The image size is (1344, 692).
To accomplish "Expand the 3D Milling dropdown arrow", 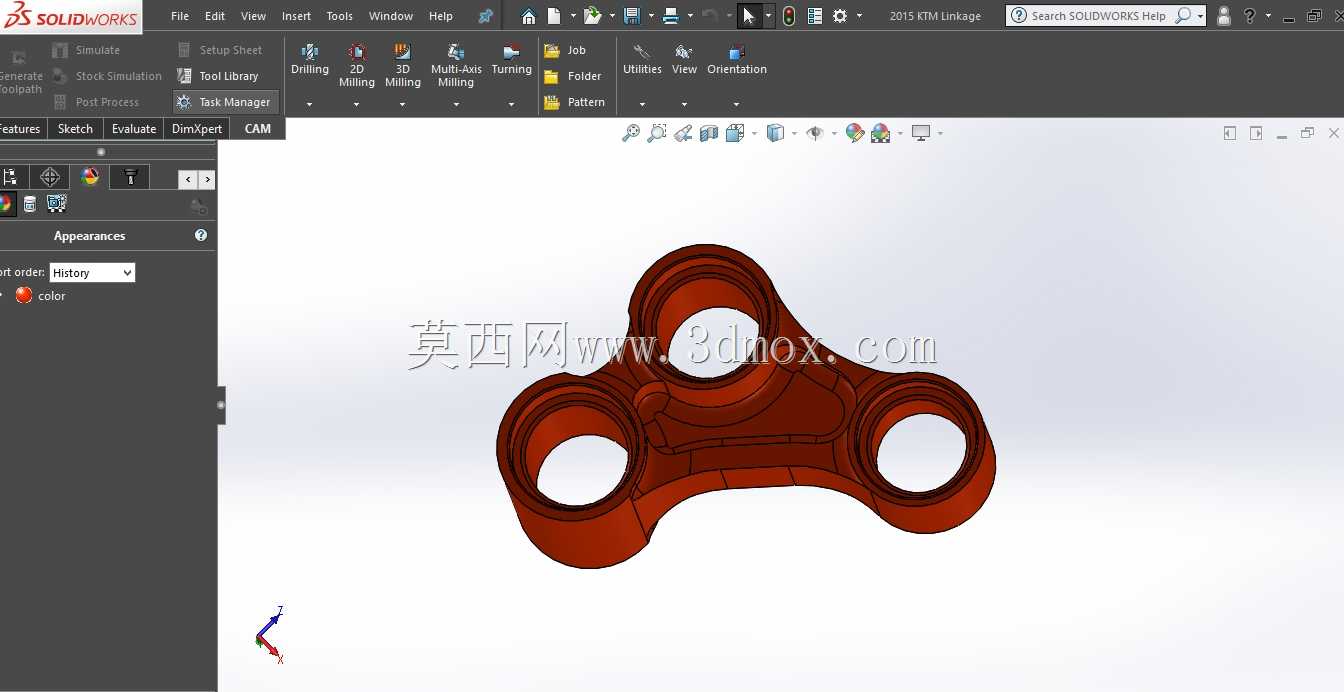I will coord(402,104).
